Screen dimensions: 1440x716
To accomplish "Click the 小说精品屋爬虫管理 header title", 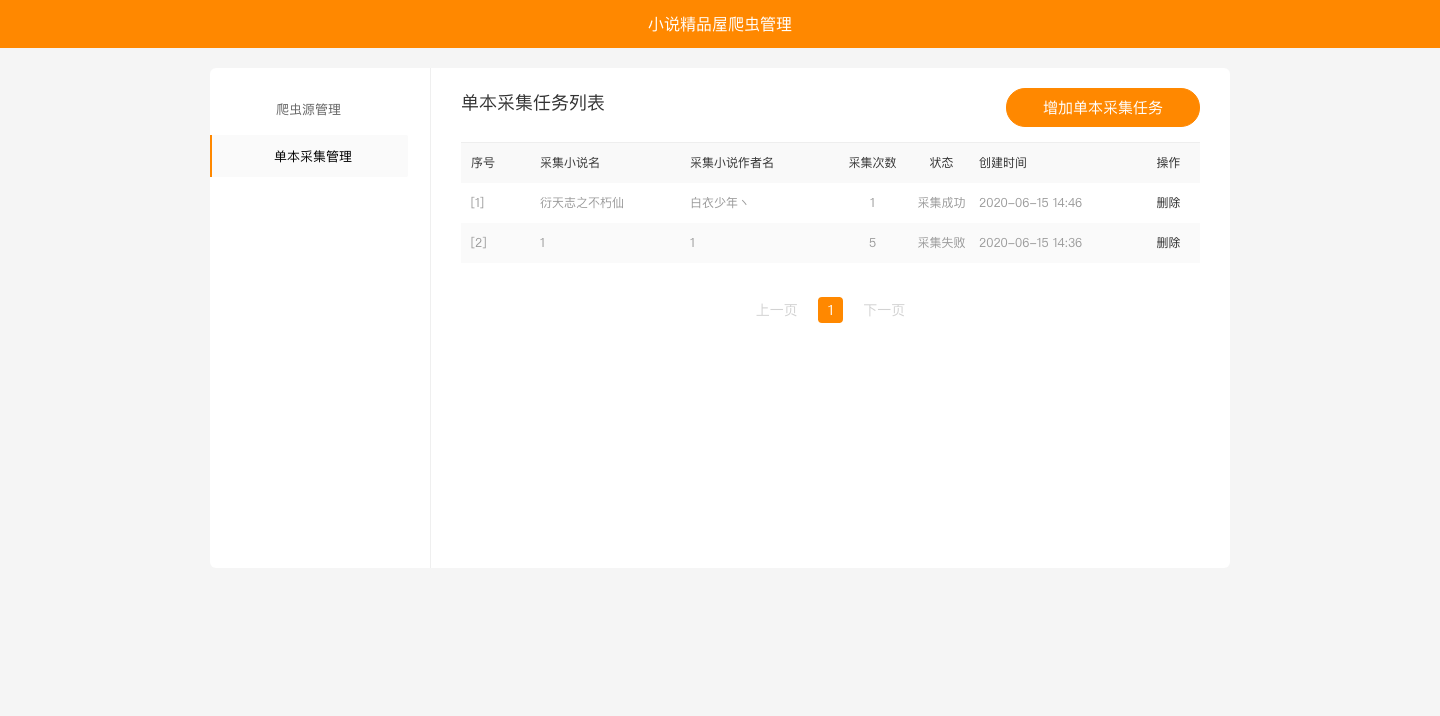I will point(720,24).
